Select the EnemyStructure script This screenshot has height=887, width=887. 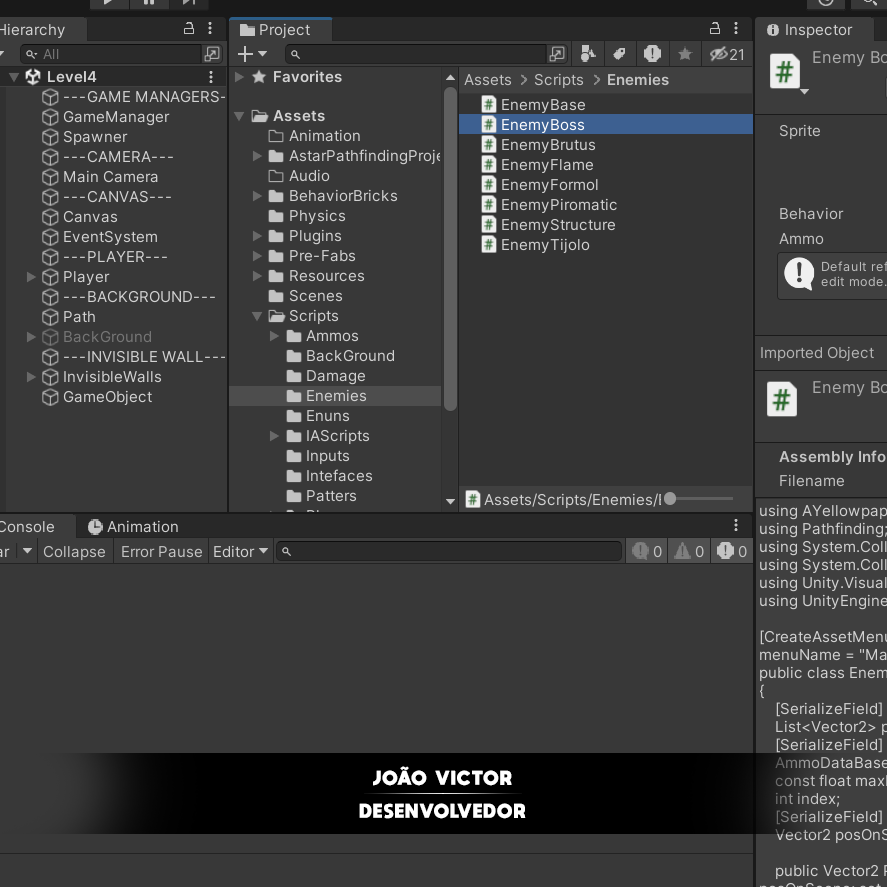[558, 225]
